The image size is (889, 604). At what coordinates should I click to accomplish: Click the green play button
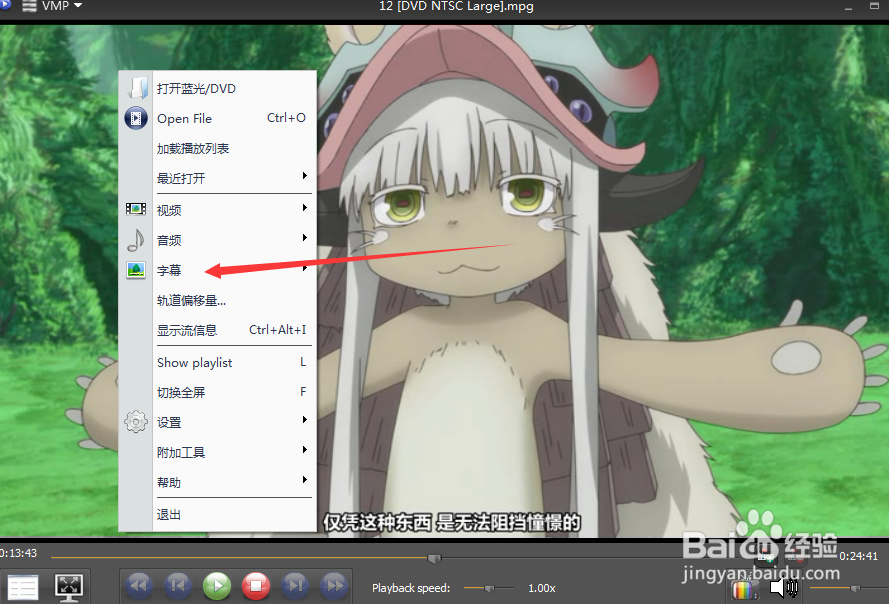[x=217, y=586]
